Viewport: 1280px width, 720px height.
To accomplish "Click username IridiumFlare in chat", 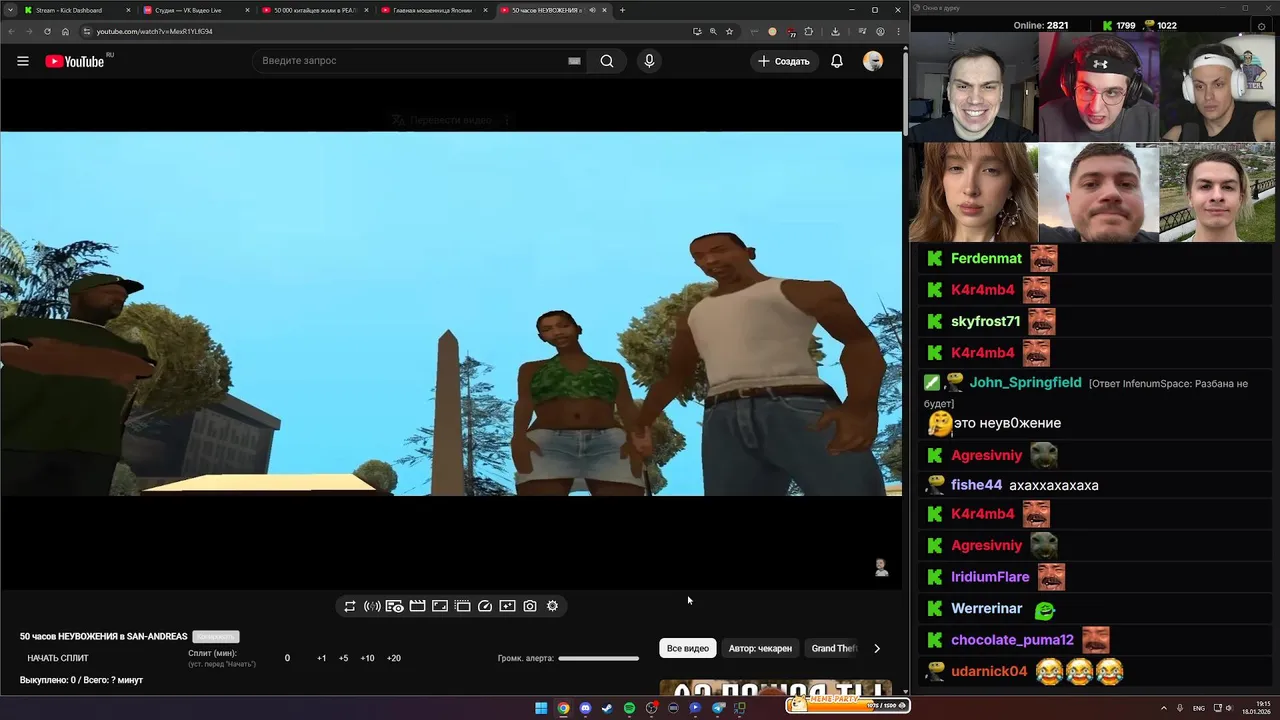I will click(x=990, y=577).
